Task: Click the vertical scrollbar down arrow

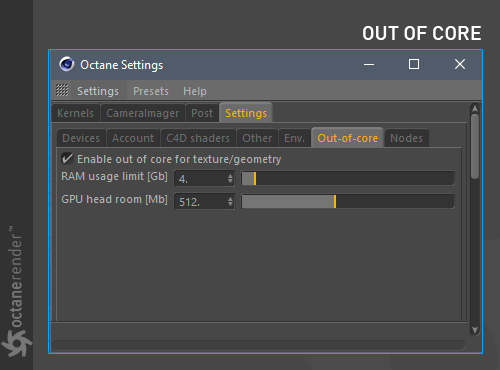Action: [x=475, y=330]
